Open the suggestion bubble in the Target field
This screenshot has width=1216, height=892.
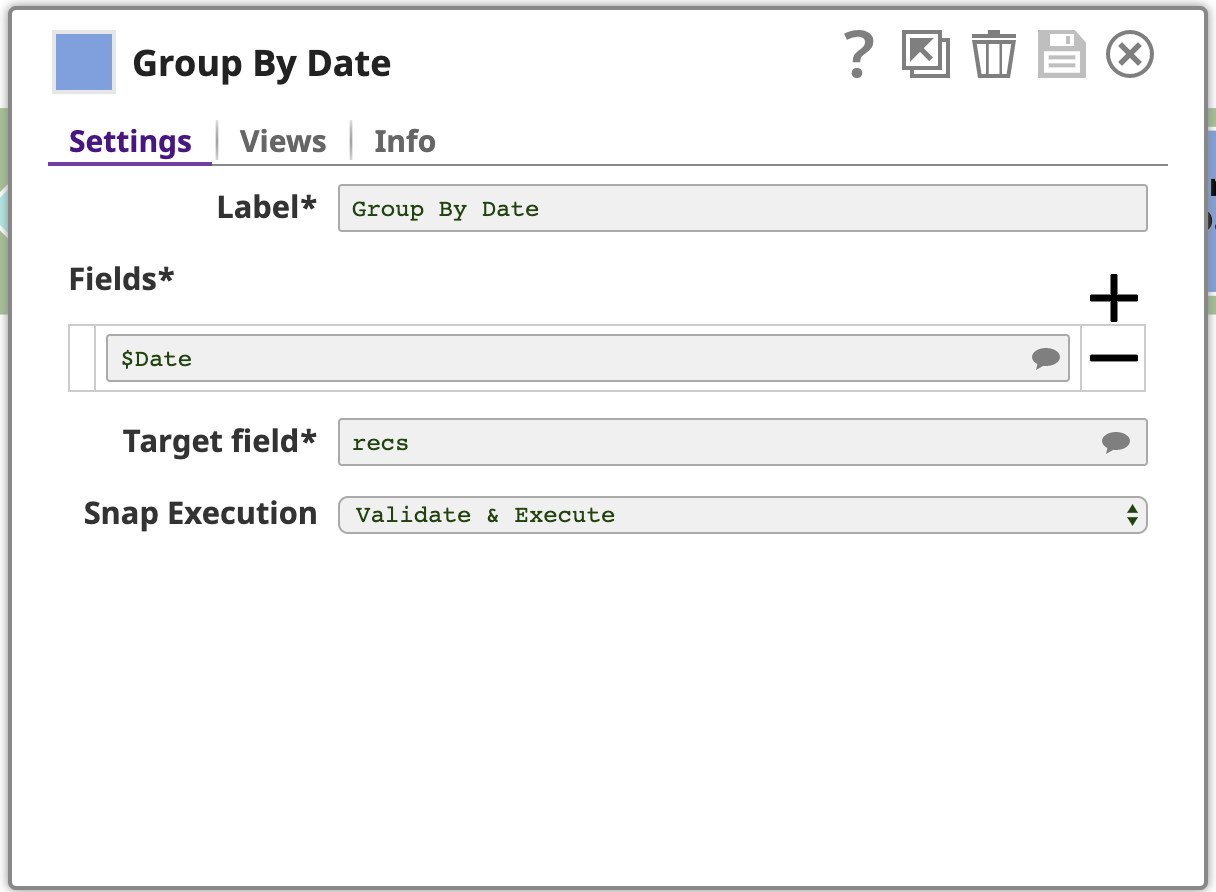1116,443
